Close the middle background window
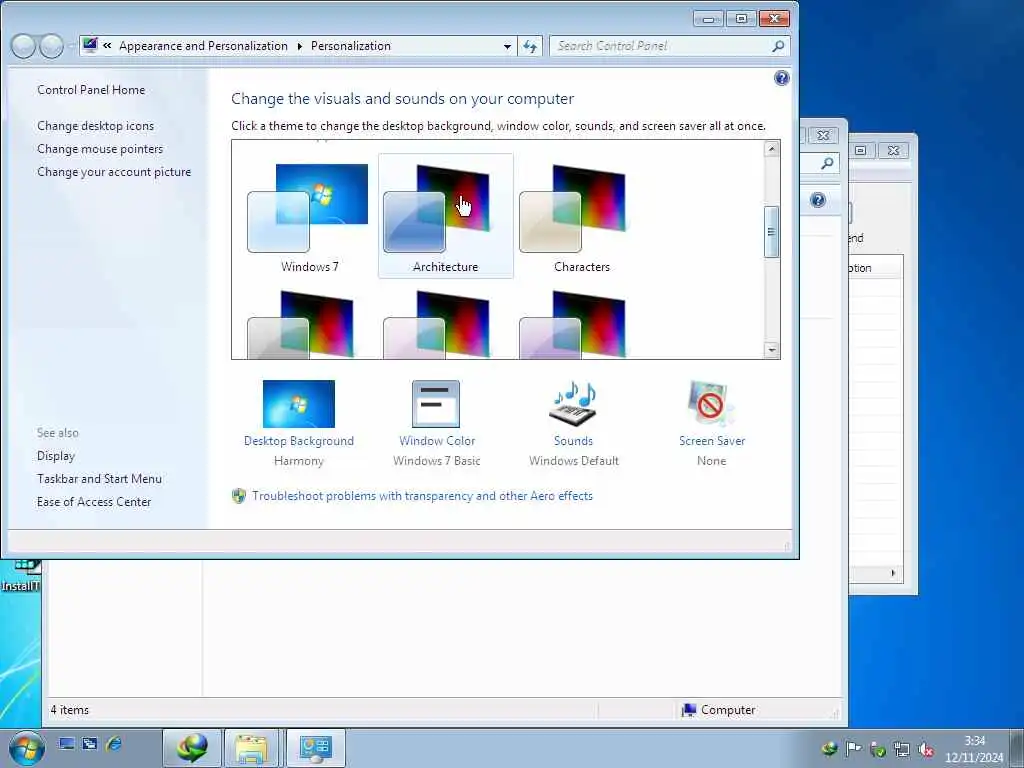The width and height of the screenshot is (1024, 768). pos(824,135)
